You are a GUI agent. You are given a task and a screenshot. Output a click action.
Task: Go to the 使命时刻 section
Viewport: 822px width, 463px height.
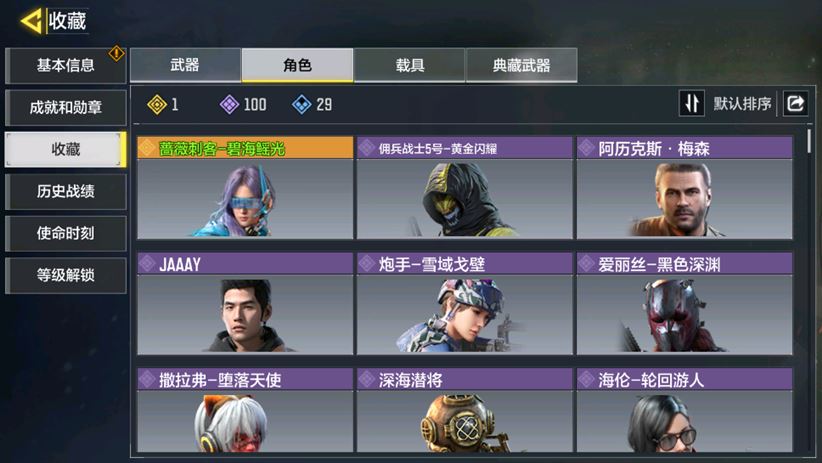66,233
